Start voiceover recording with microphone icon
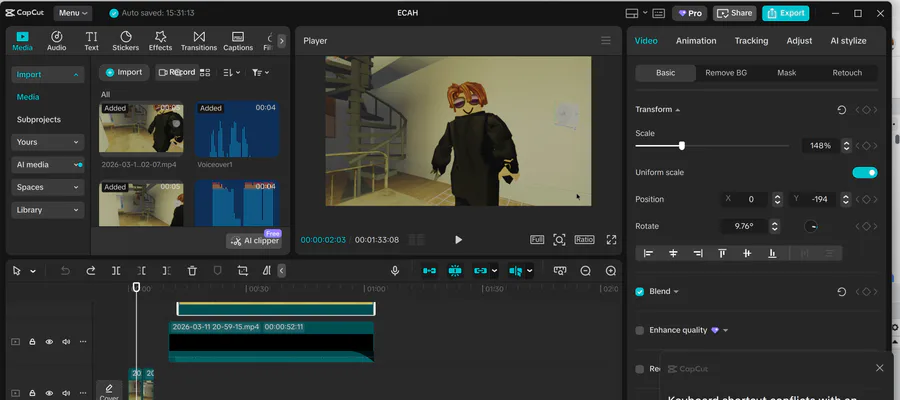 (x=394, y=271)
